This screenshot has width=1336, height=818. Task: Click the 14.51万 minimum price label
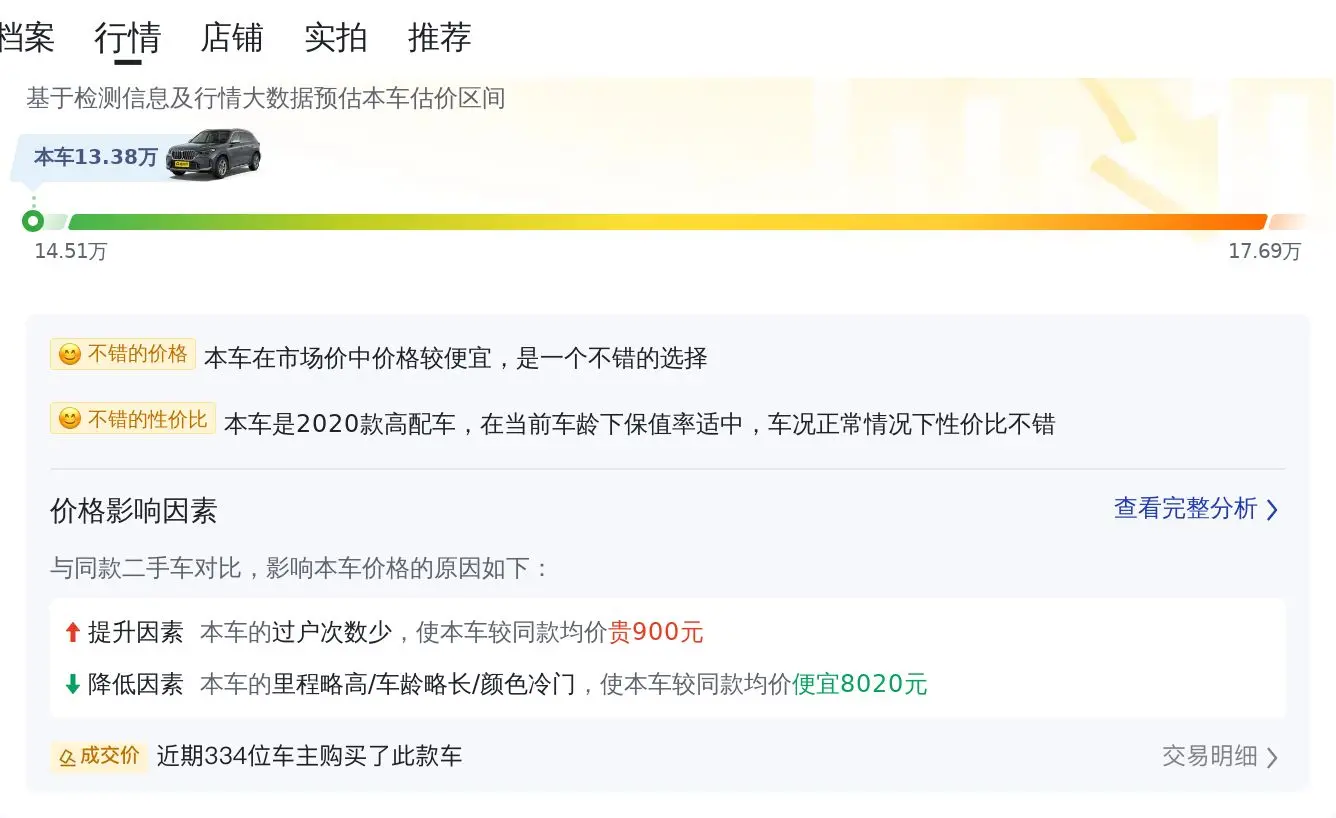pos(71,251)
